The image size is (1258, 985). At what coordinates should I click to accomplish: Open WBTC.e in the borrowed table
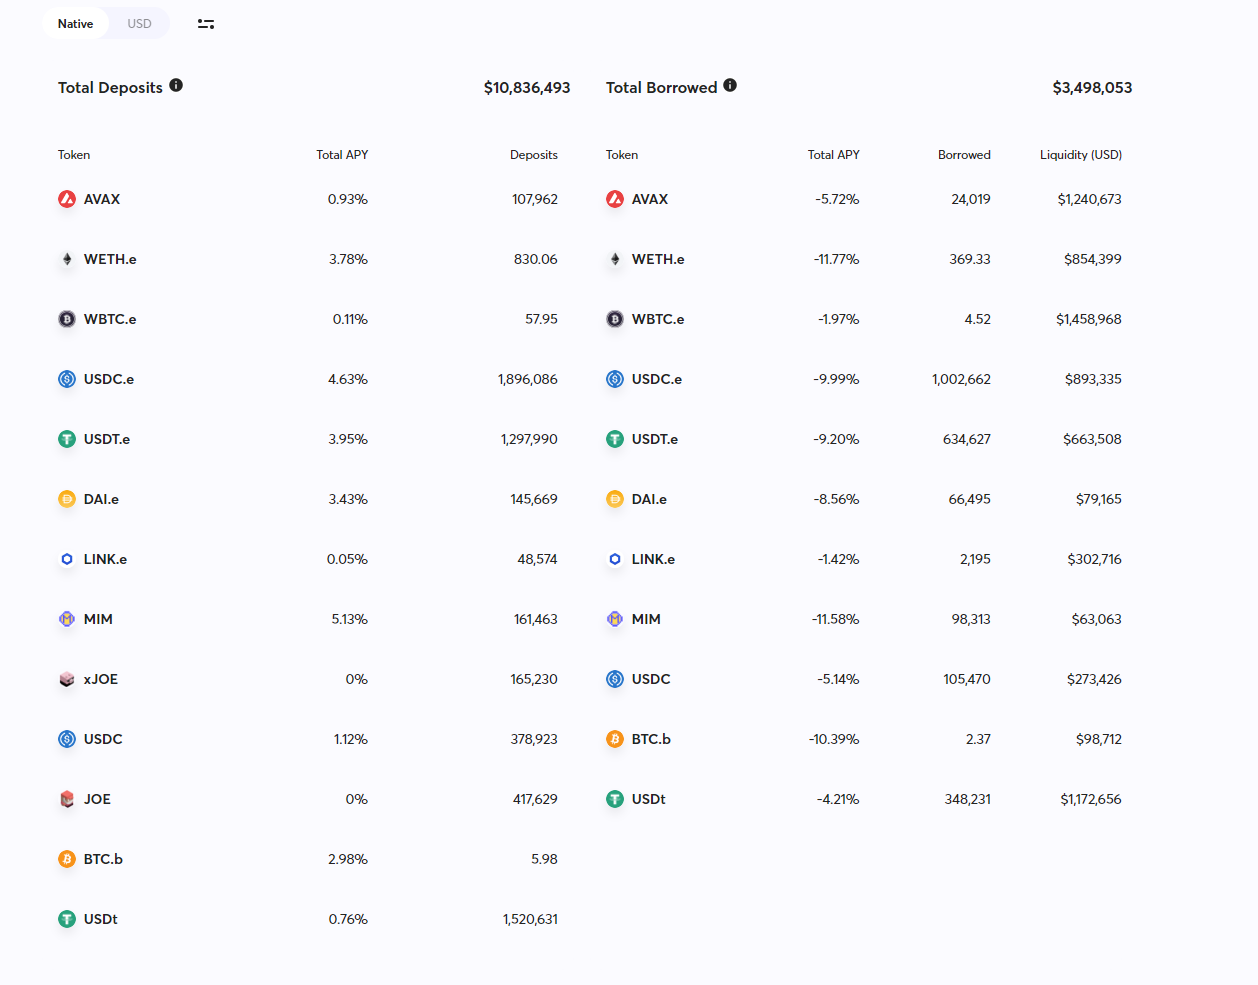(657, 319)
